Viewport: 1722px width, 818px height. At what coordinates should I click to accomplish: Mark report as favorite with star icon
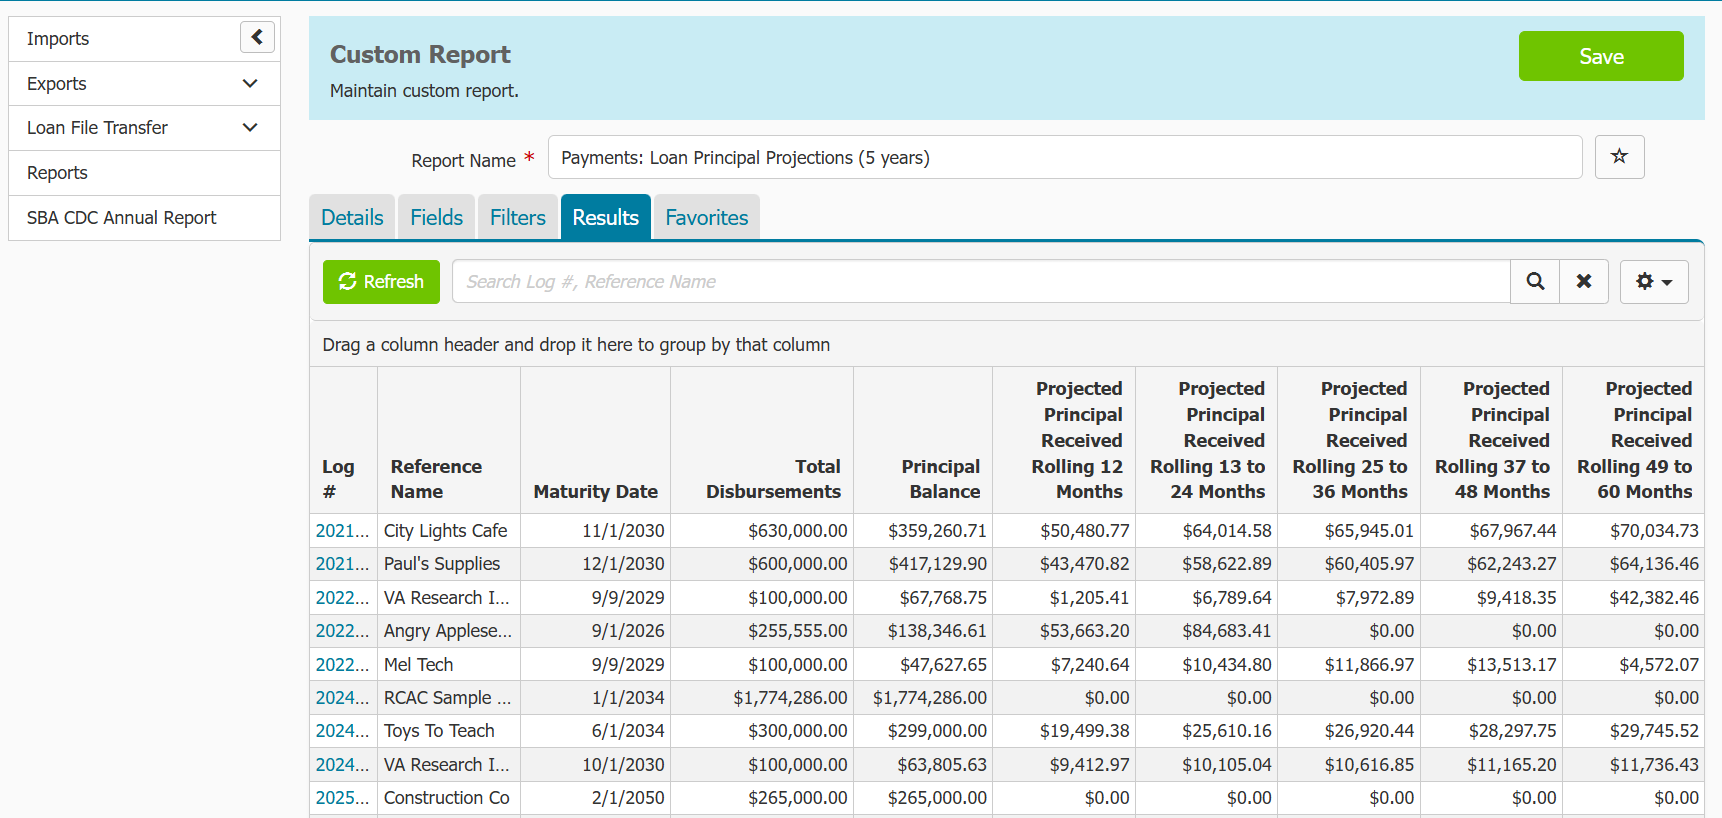(x=1619, y=157)
